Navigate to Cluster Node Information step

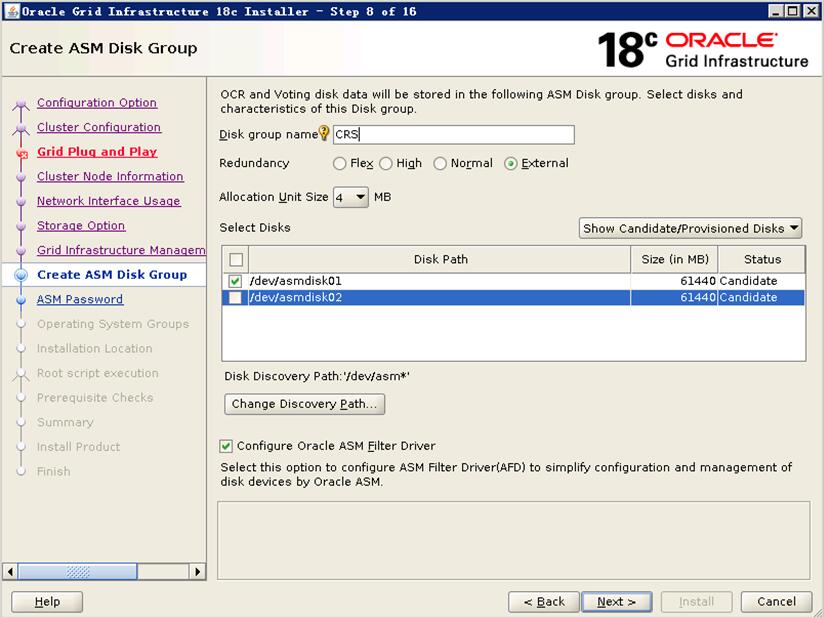110,177
